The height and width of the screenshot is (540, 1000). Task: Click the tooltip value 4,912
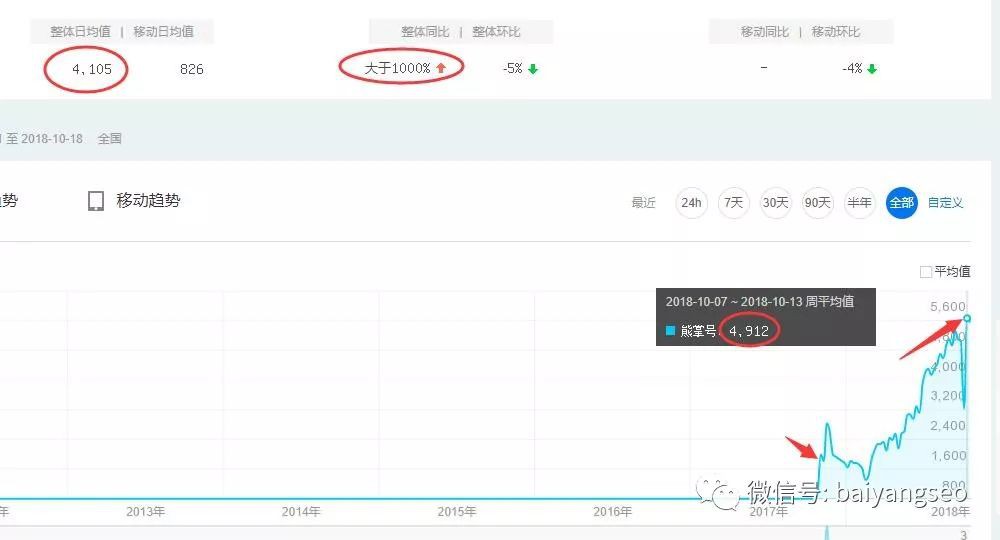coord(749,331)
